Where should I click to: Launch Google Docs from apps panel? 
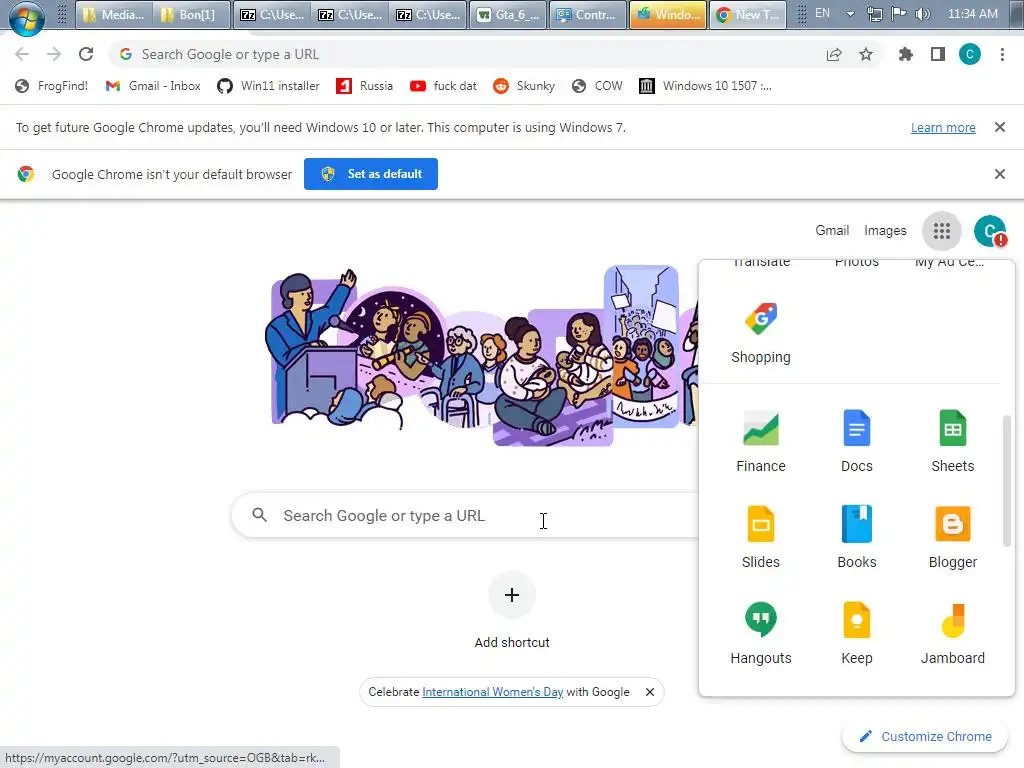tap(857, 441)
